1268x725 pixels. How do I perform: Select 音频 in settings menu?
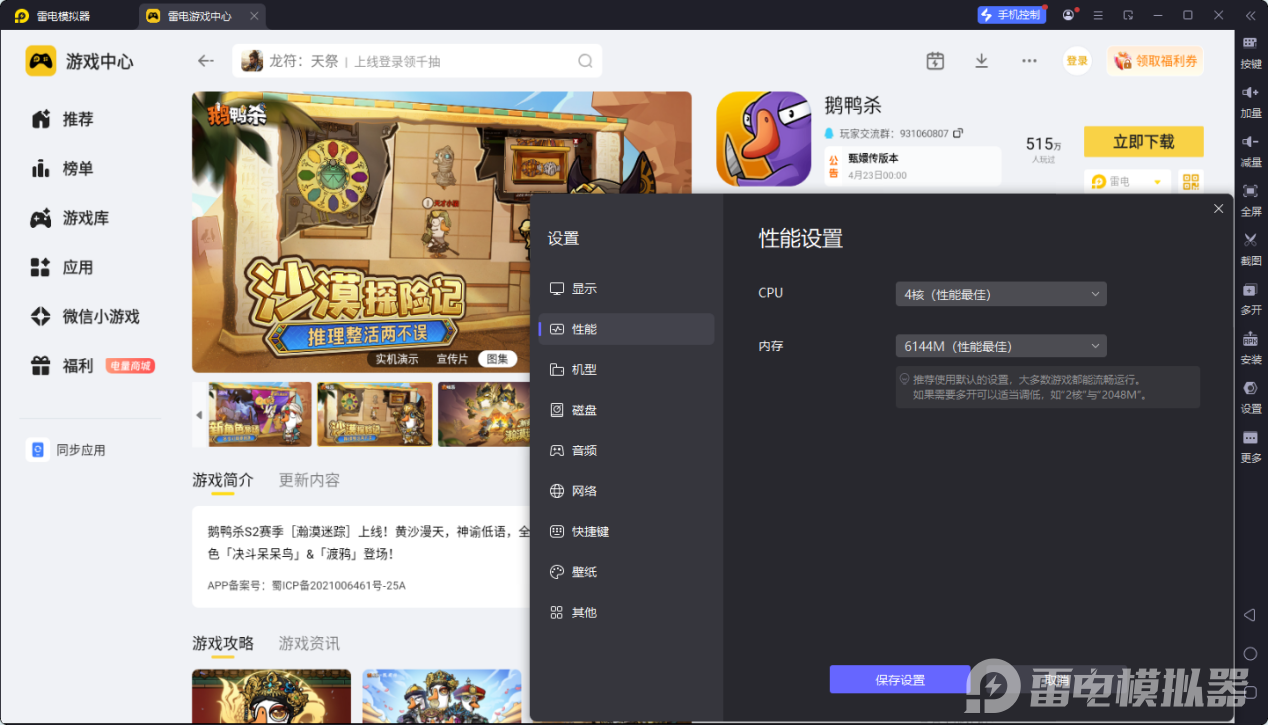click(626, 450)
